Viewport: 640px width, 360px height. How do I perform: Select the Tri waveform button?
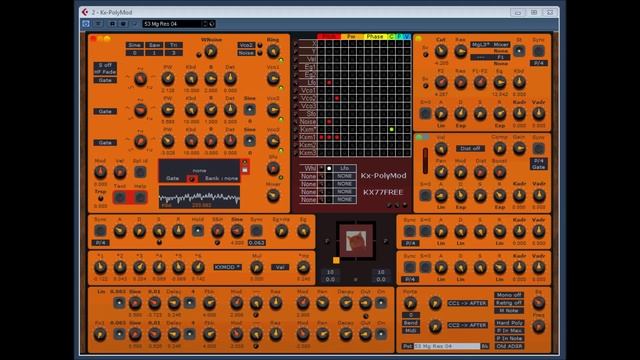coord(174,45)
